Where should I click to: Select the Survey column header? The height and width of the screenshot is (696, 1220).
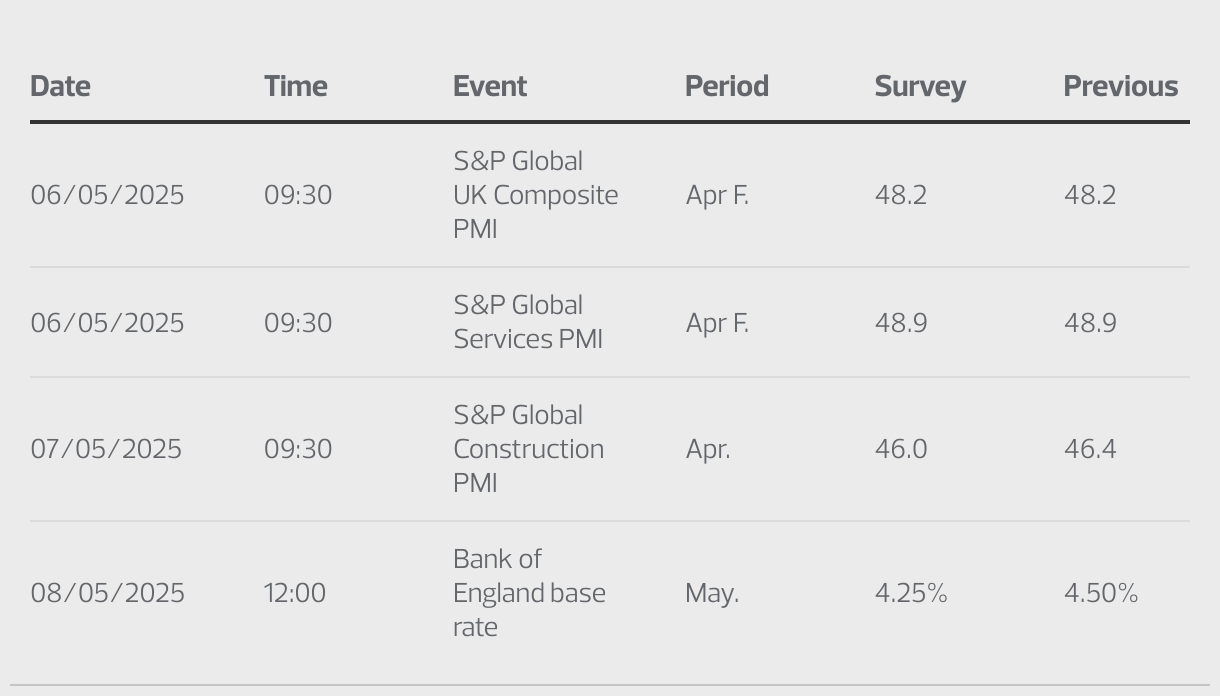tap(920, 86)
